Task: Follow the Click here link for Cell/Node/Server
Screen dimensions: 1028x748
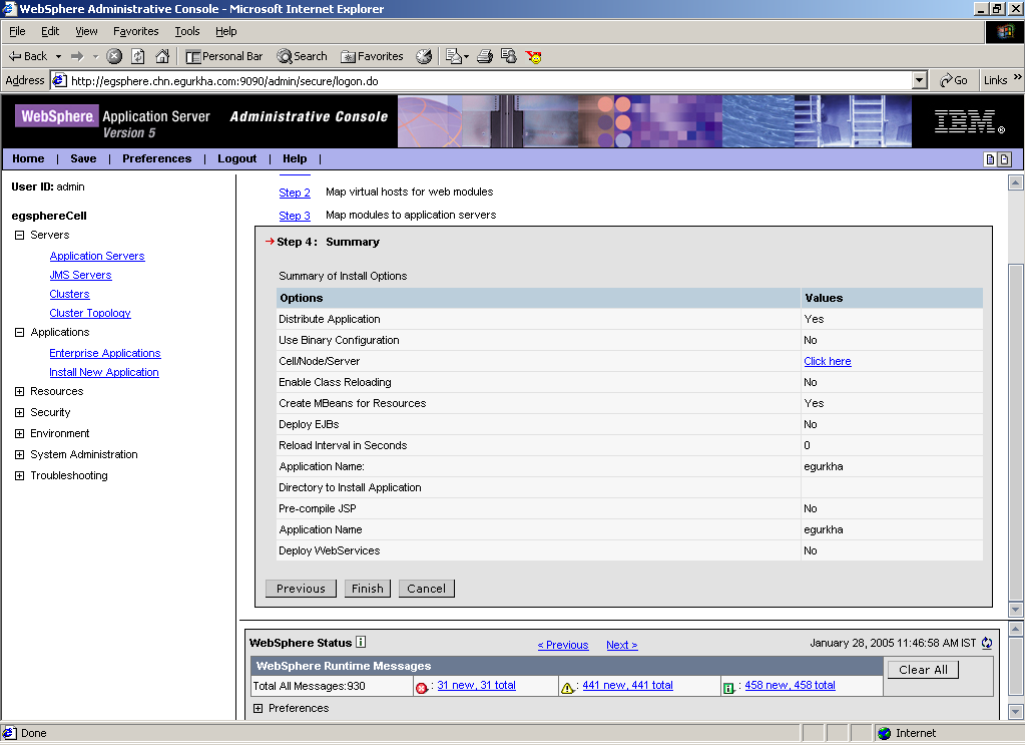Action: (827, 361)
